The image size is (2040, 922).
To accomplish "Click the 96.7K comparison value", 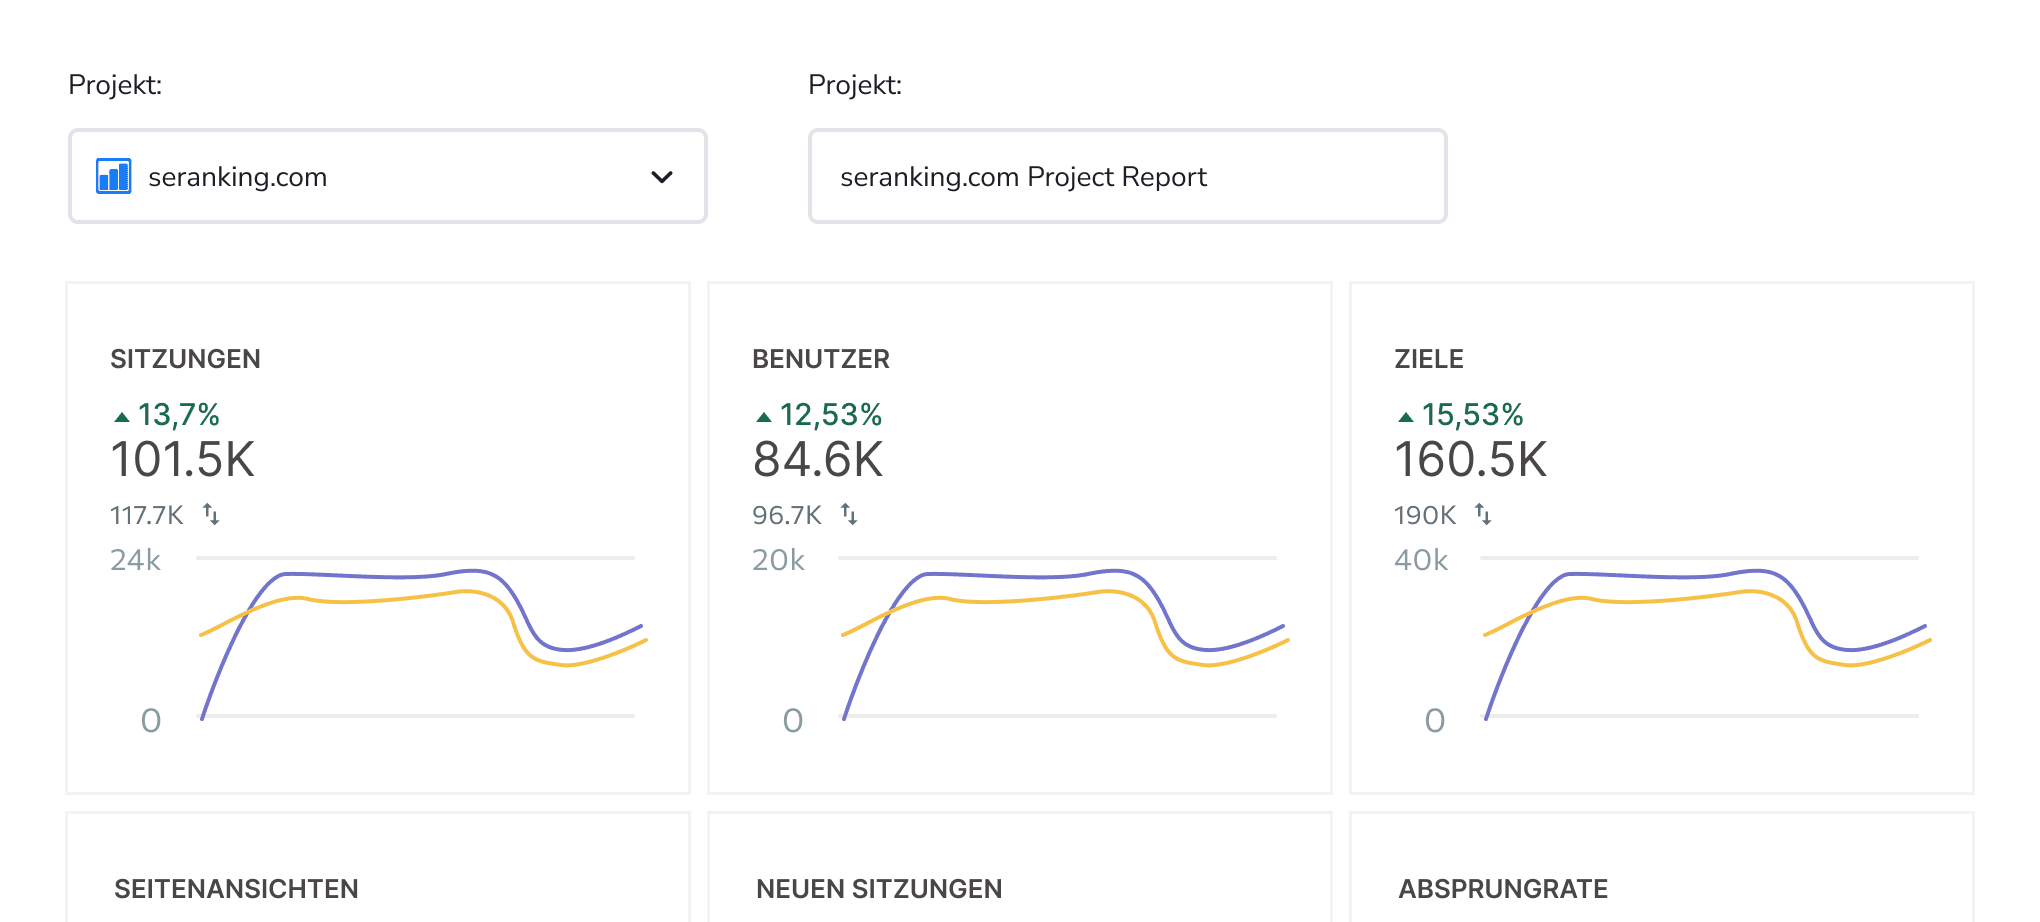I will [x=787, y=515].
